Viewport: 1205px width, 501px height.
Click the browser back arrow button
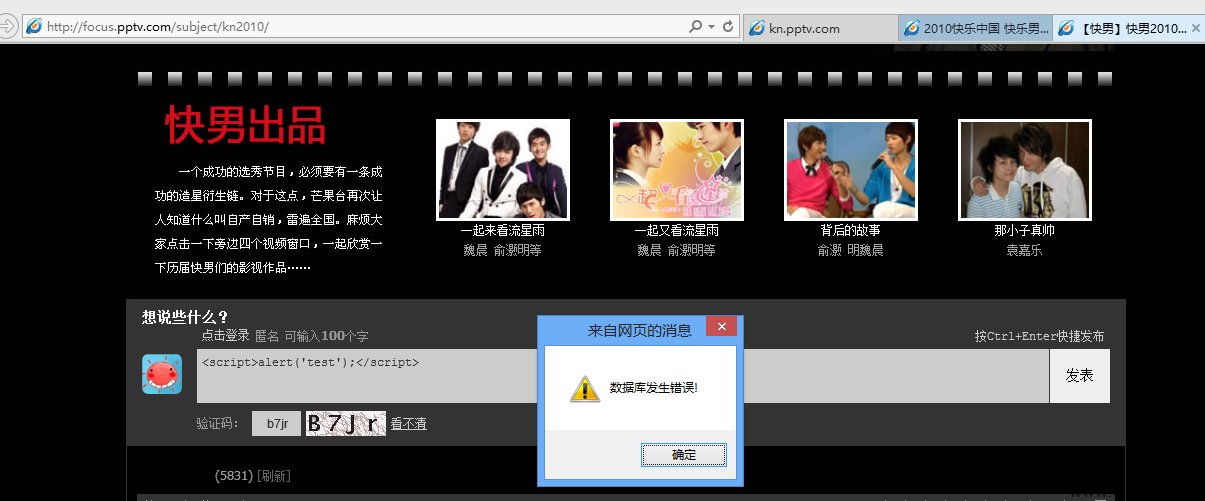[x=7, y=27]
